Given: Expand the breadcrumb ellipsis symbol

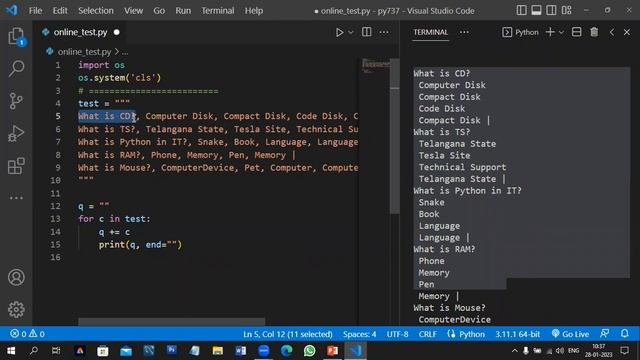Looking at the screenshot, I should click(125, 52).
